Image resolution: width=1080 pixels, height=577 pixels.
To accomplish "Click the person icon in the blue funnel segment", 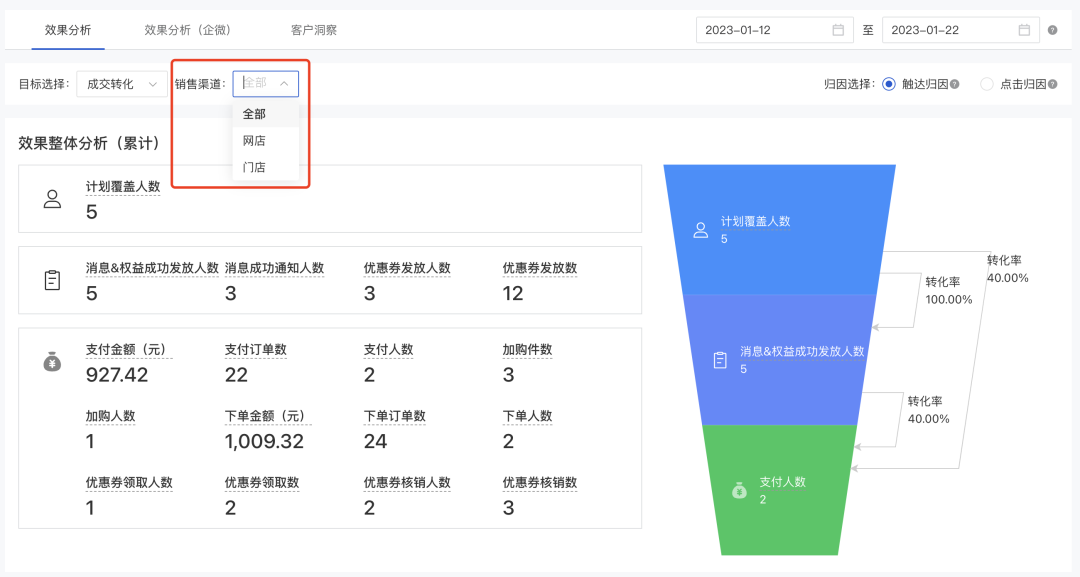I will tap(701, 229).
